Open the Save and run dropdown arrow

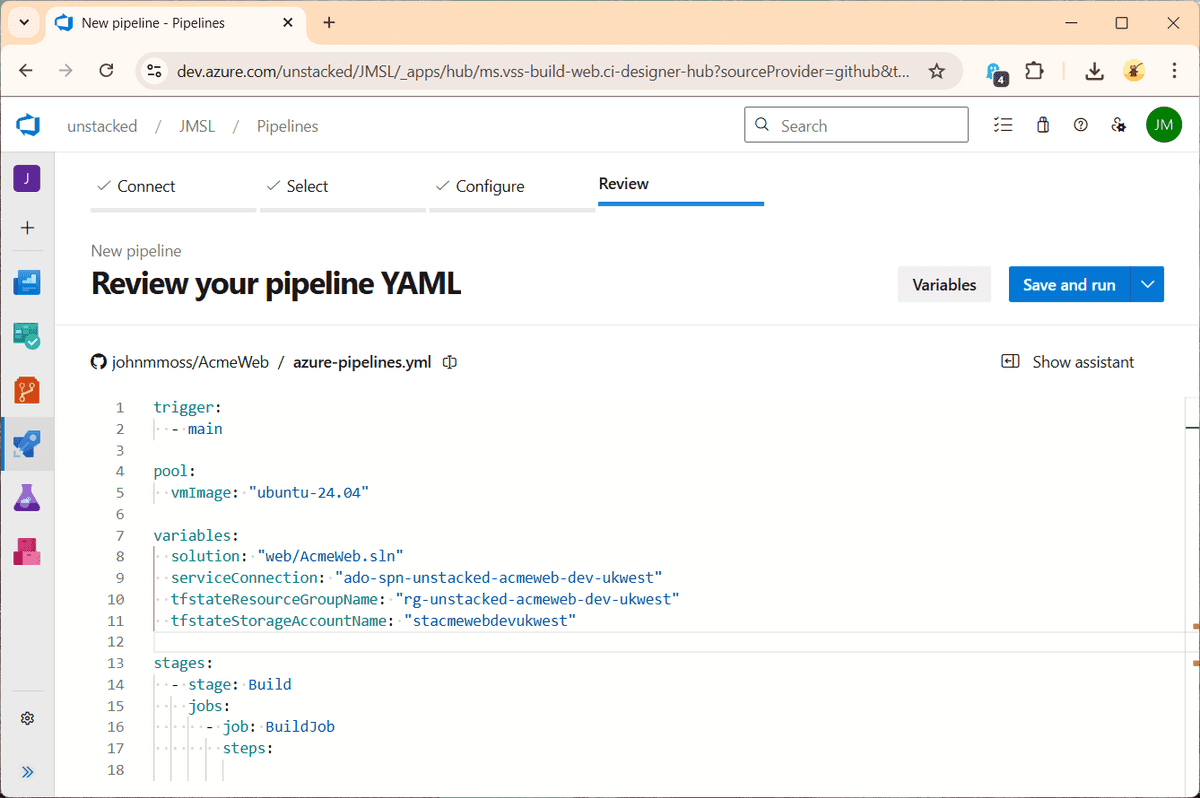pyautogui.click(x=1147, y=285)
